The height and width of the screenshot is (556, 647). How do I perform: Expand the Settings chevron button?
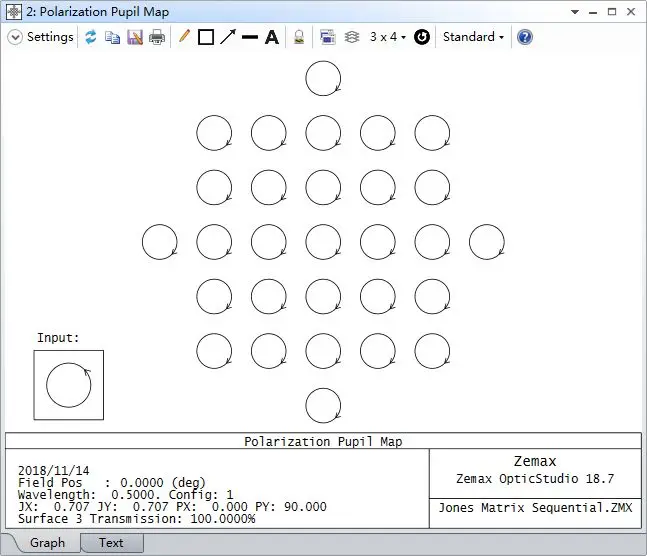pyautogui.click(x=15, y=37)
